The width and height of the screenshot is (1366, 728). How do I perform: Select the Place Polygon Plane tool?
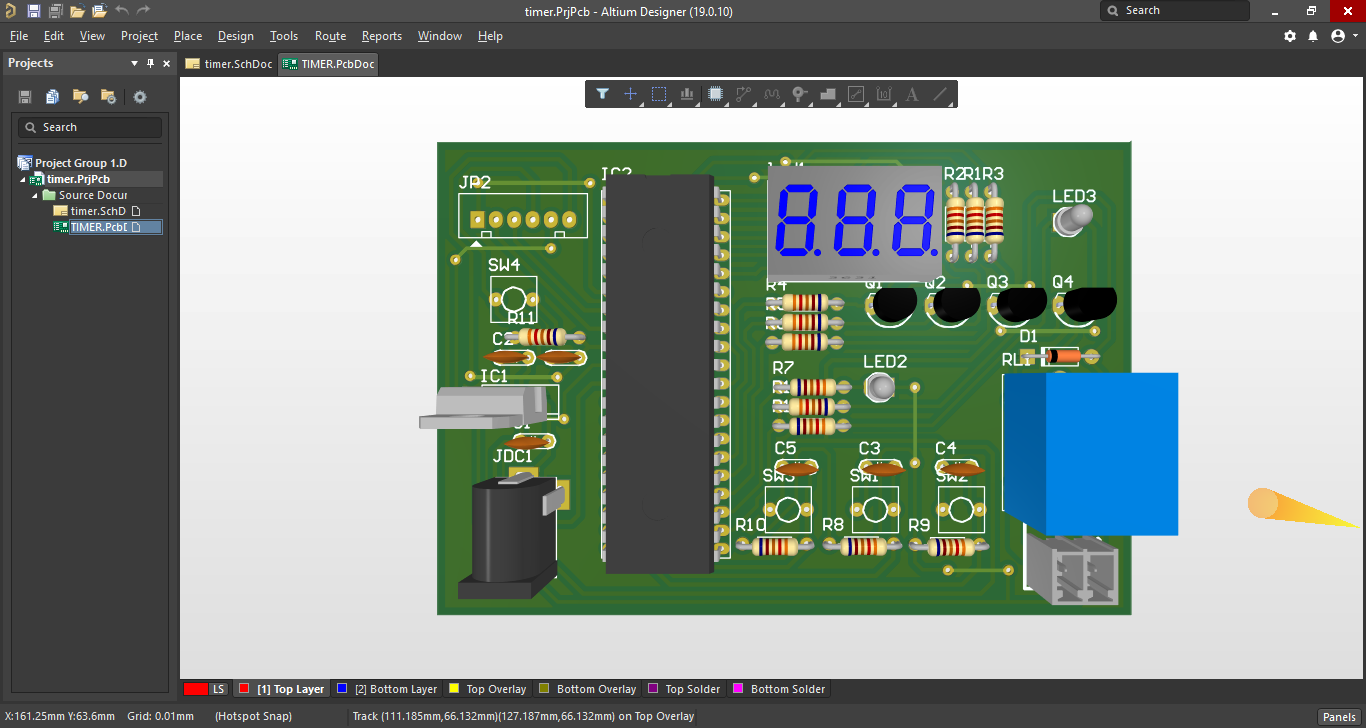(x=827, y=94)
